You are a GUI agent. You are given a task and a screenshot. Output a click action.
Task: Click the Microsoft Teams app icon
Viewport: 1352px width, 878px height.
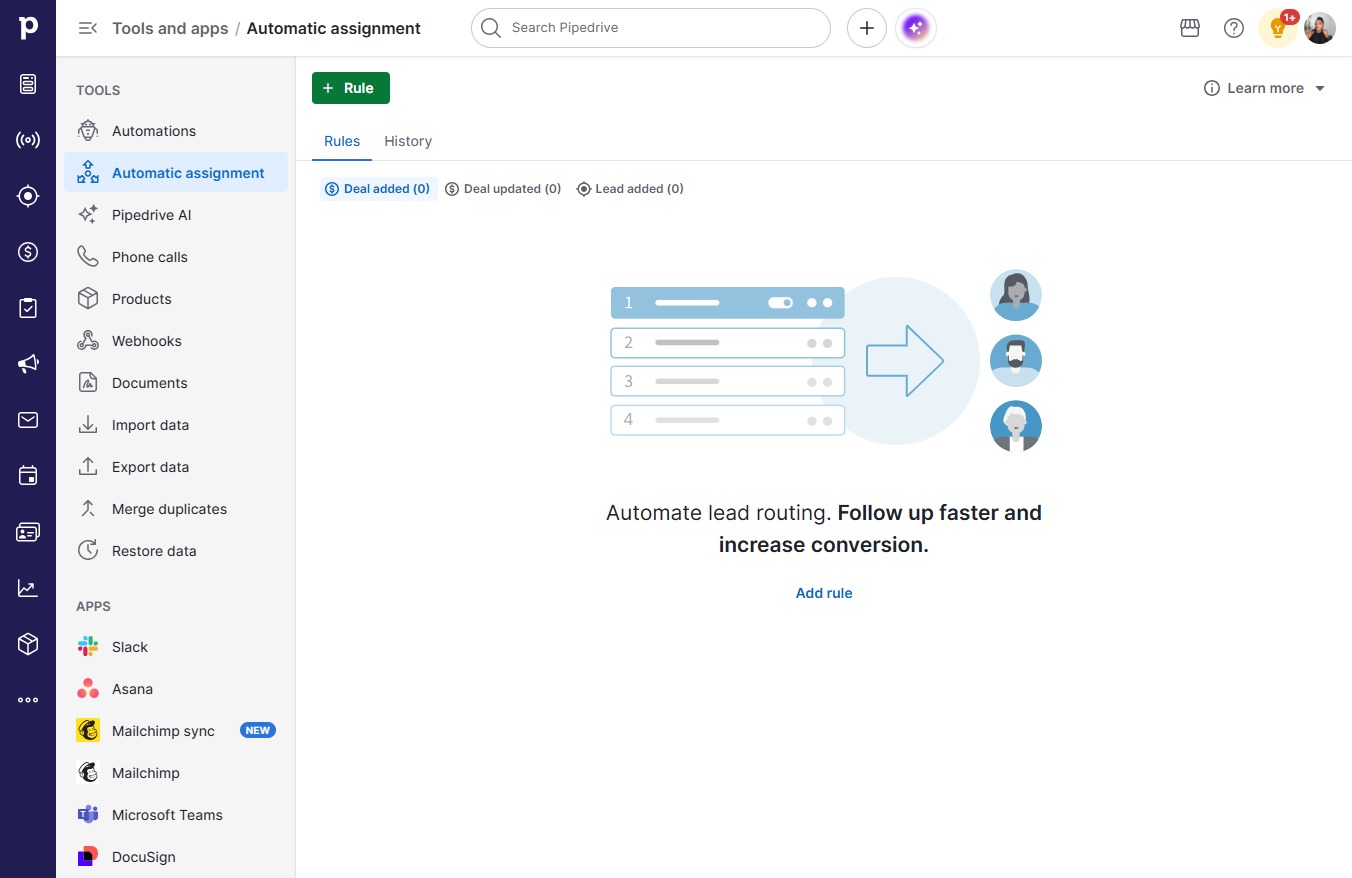pos(88,815)
